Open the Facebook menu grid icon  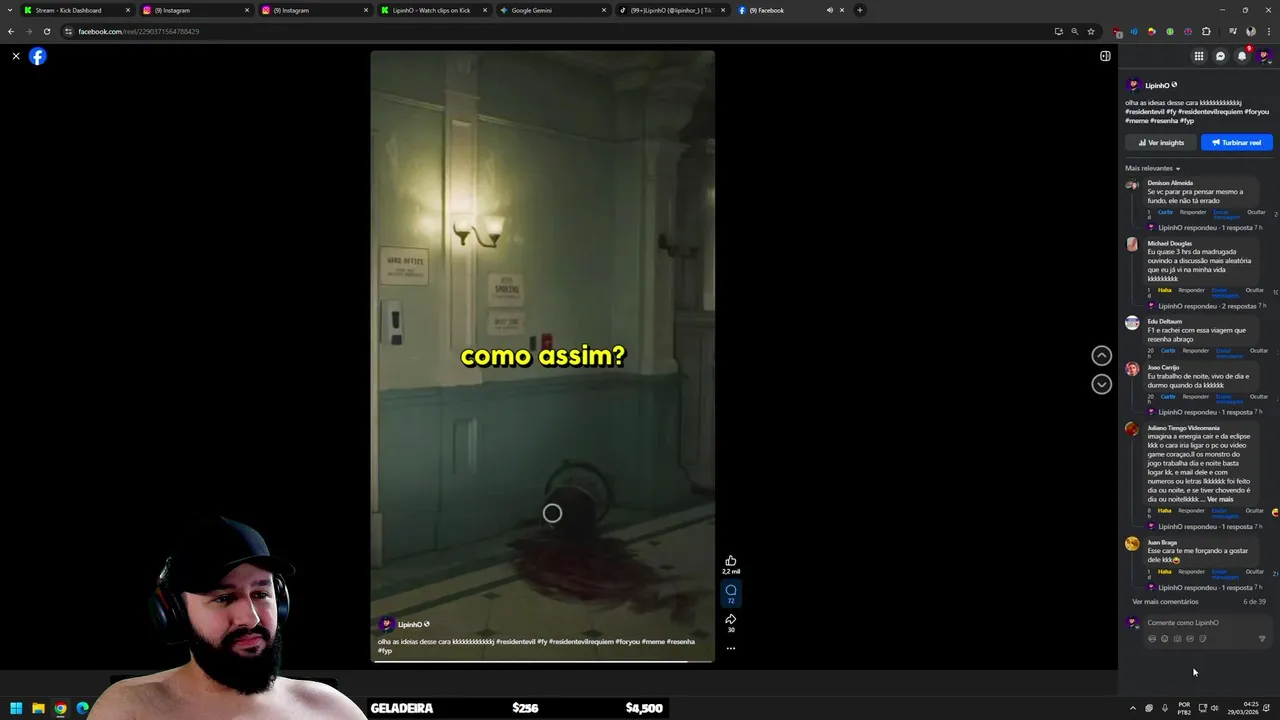click(x=1198, y=56)
